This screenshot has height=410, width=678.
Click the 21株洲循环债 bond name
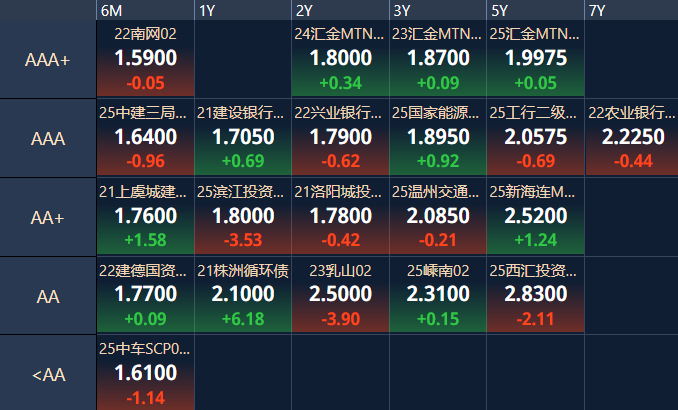tap(243, 270)
